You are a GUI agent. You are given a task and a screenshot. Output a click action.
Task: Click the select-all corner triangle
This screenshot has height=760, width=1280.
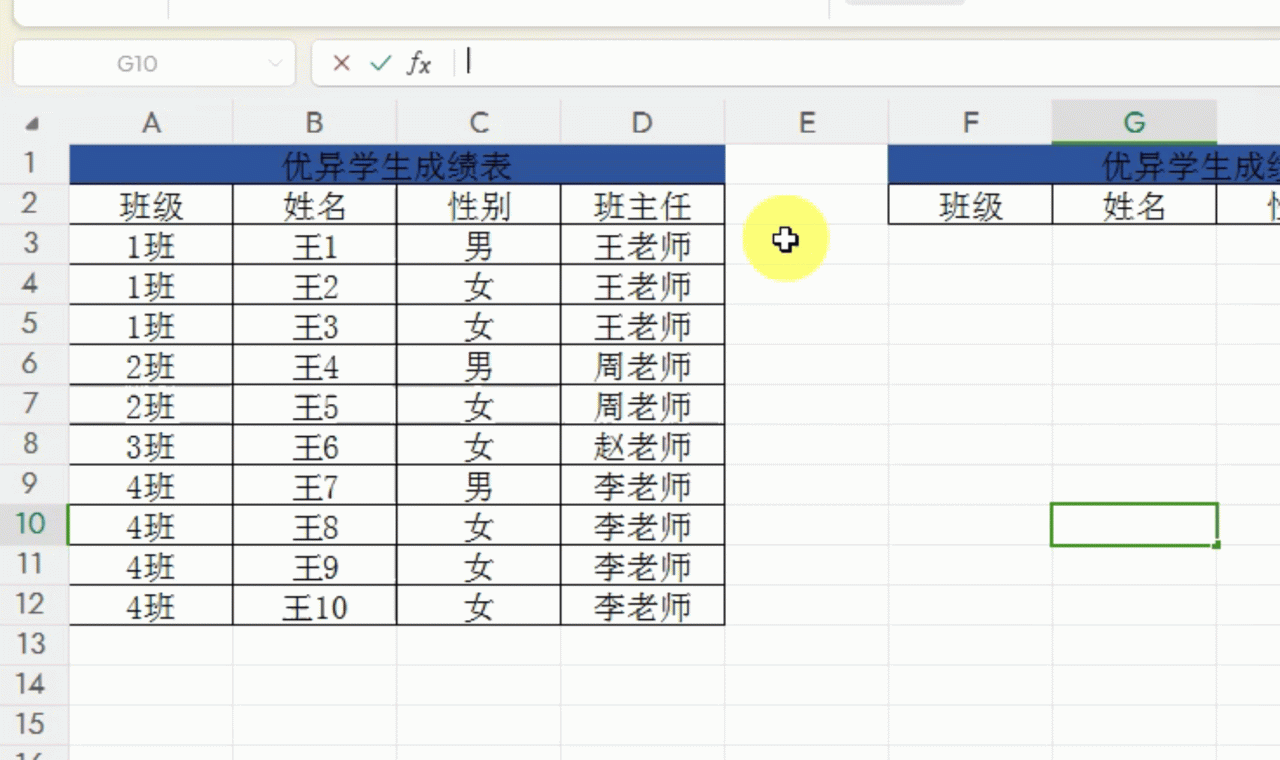pyautogui.click(x=32, y=124)
